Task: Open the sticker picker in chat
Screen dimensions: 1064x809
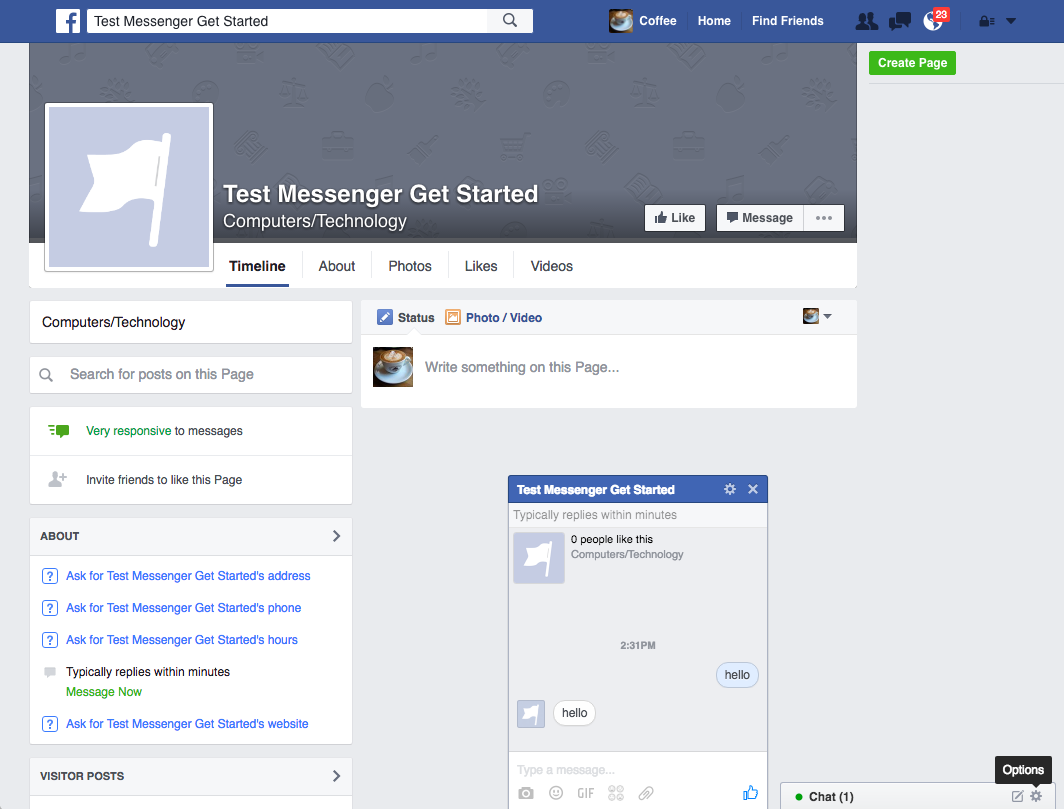Action: coord(616,793)
